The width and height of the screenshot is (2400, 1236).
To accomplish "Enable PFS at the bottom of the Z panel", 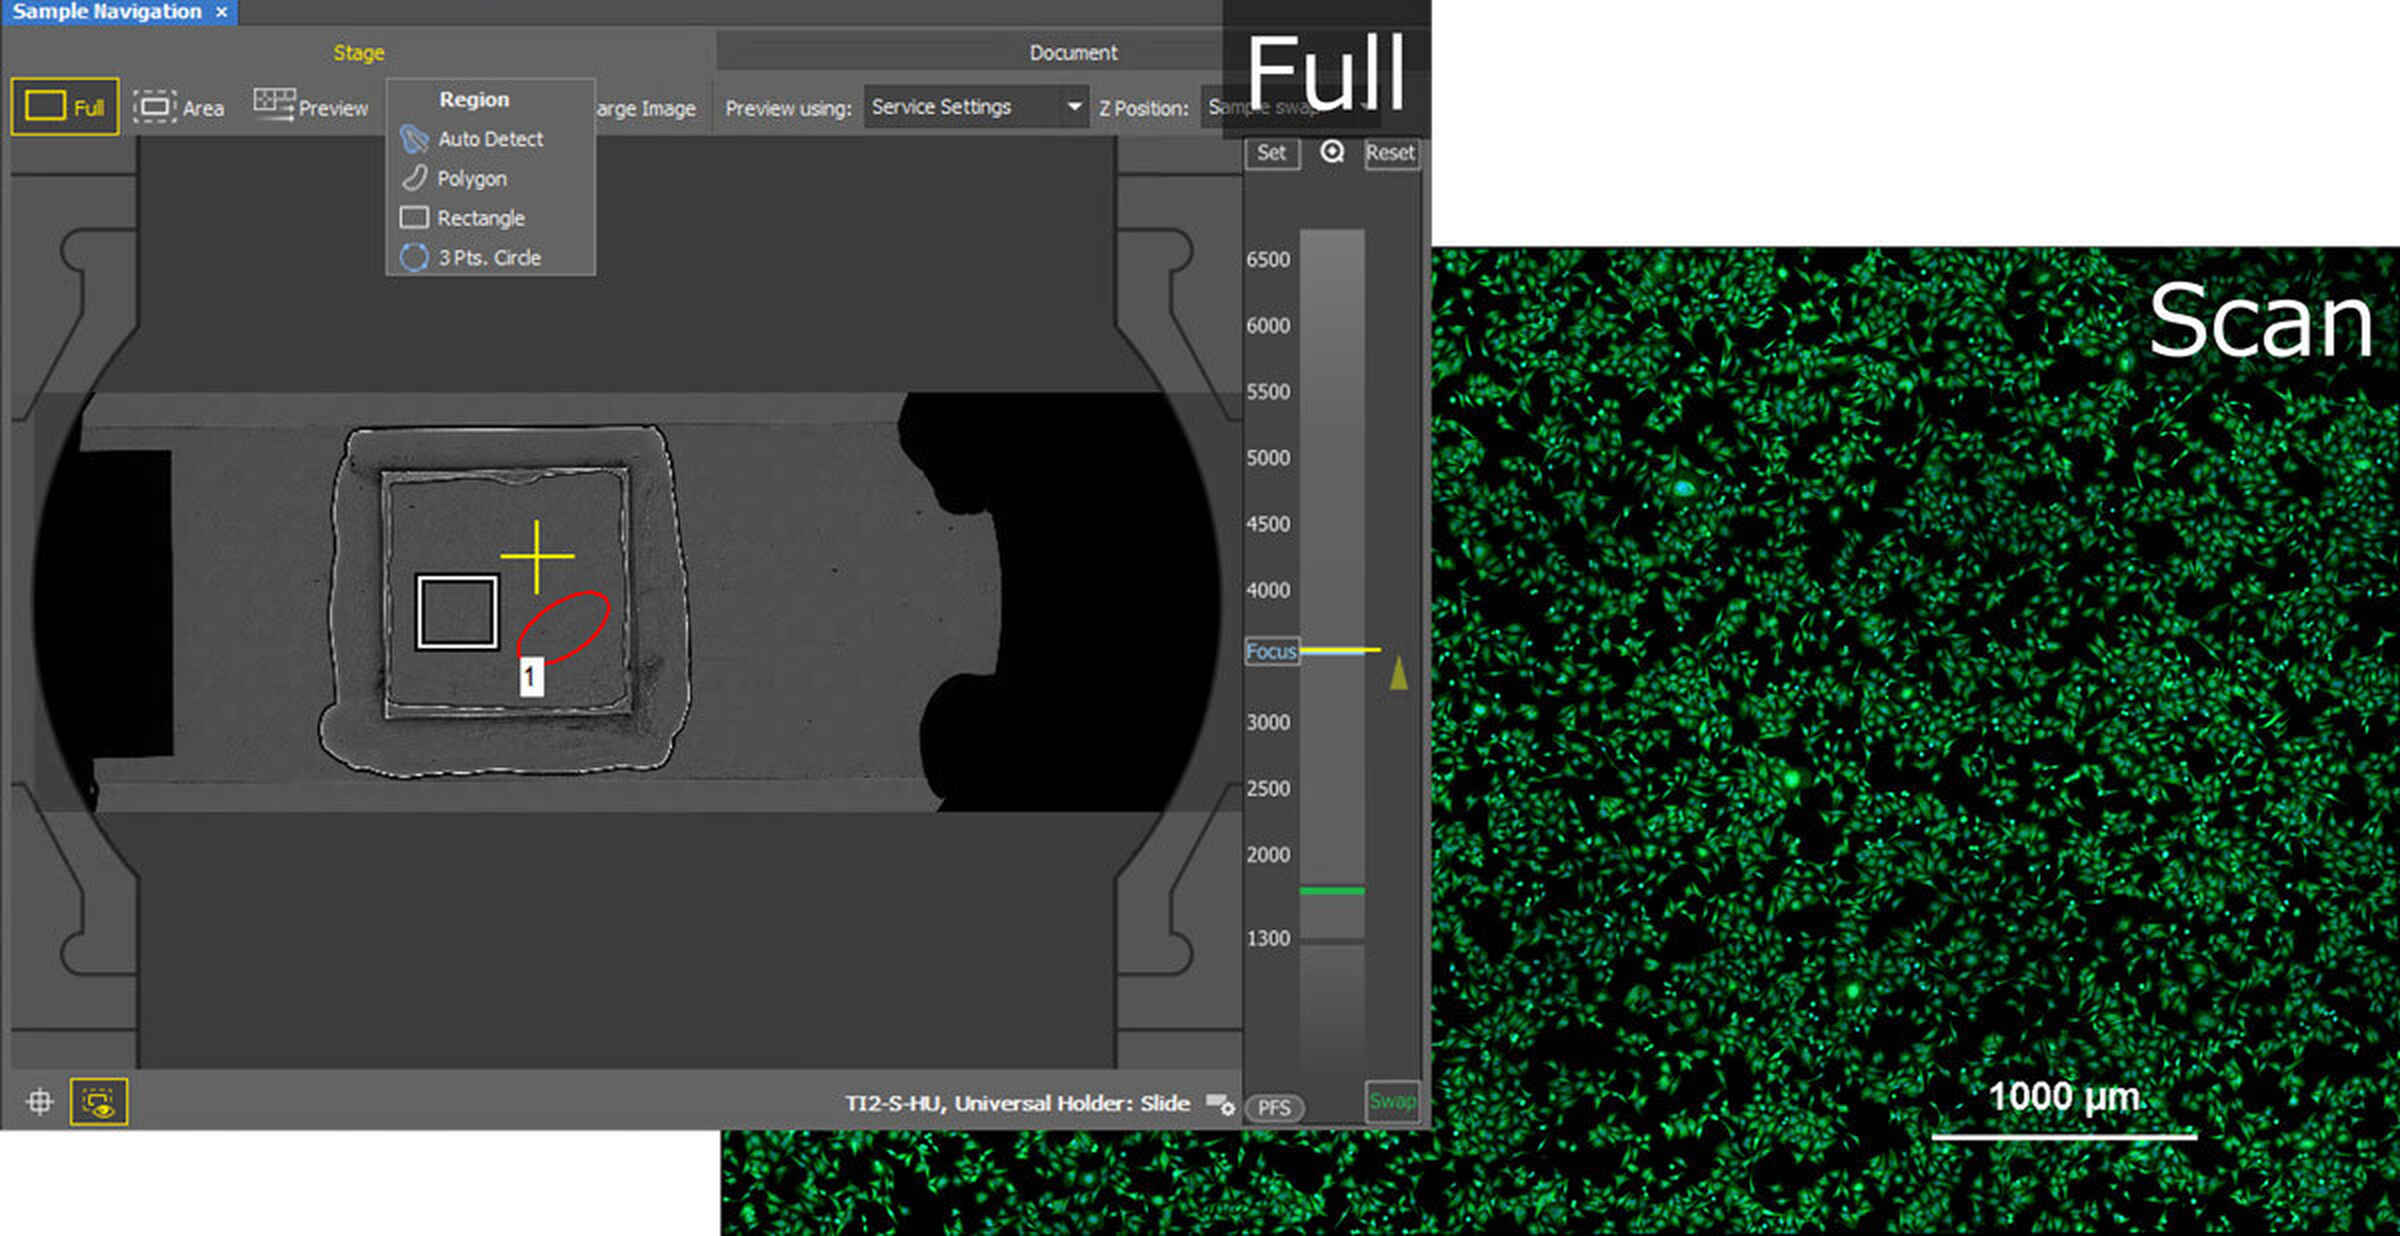I will point(1274,1108).
